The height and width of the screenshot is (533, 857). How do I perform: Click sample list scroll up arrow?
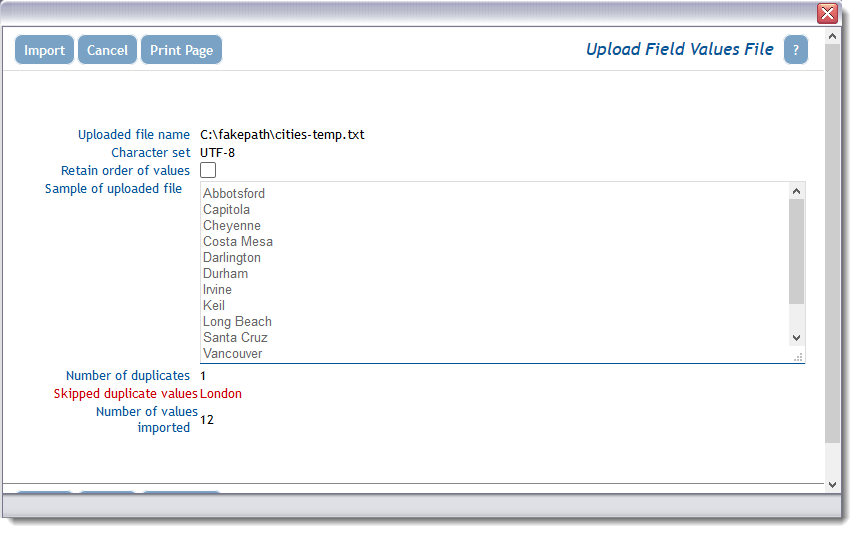pyautogui.click(x=796, y=191)
